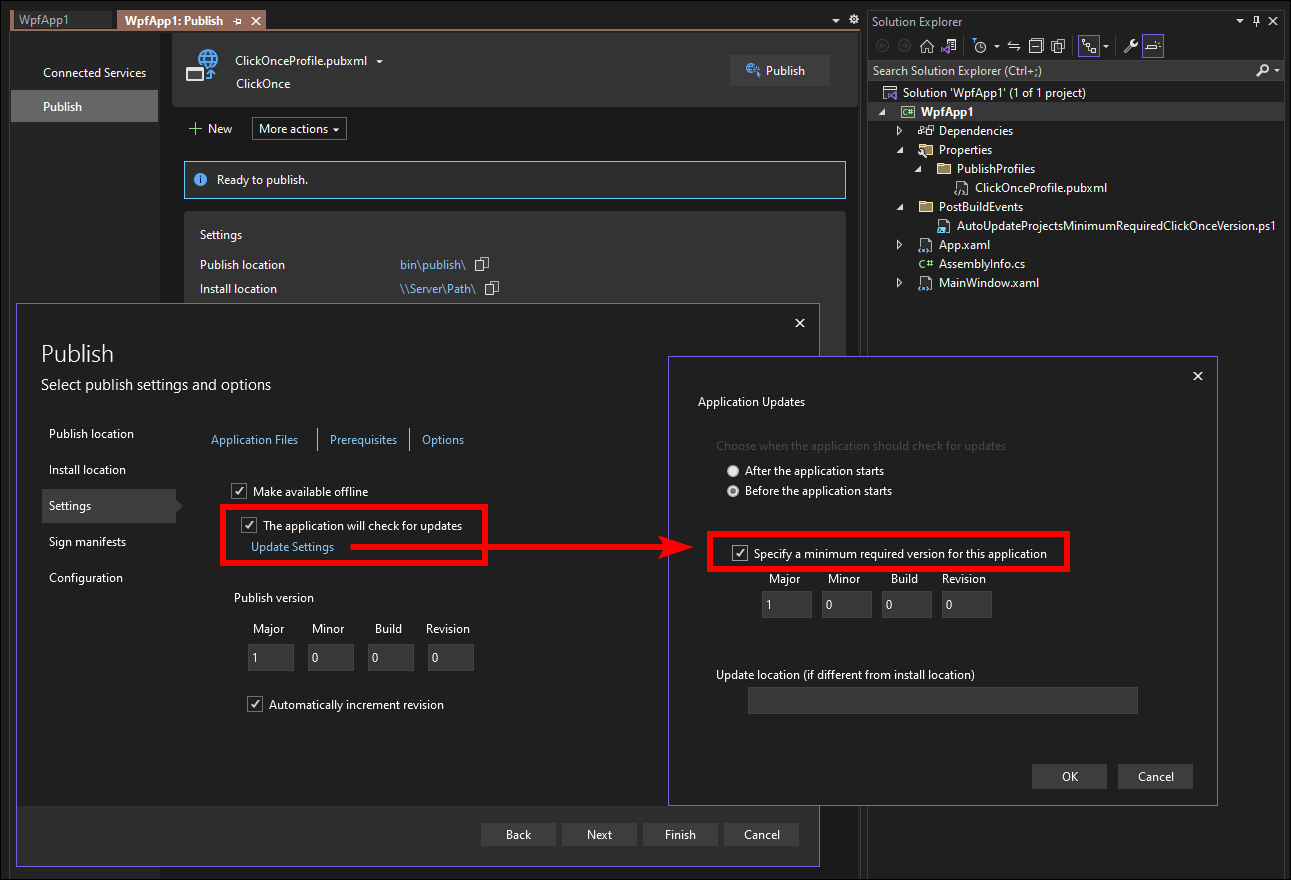Open the Solution Explorer window options dropdown arrow

click(1241, 21)
